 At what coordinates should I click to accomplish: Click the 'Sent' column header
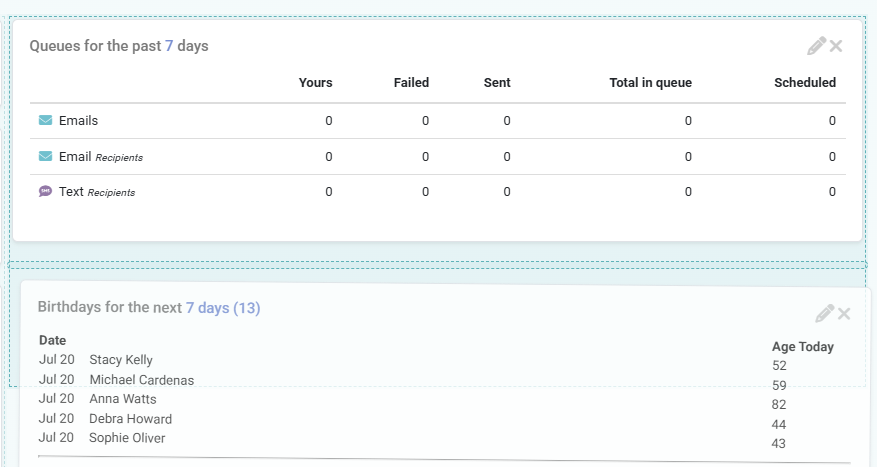(x=497, y=83)
